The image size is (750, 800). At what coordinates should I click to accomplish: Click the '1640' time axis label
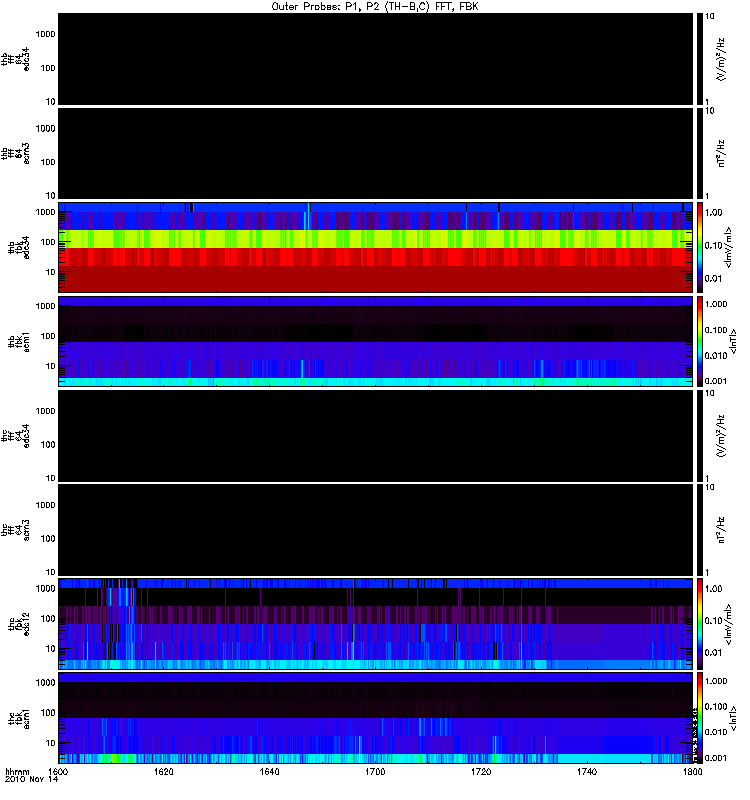[269, 771]
